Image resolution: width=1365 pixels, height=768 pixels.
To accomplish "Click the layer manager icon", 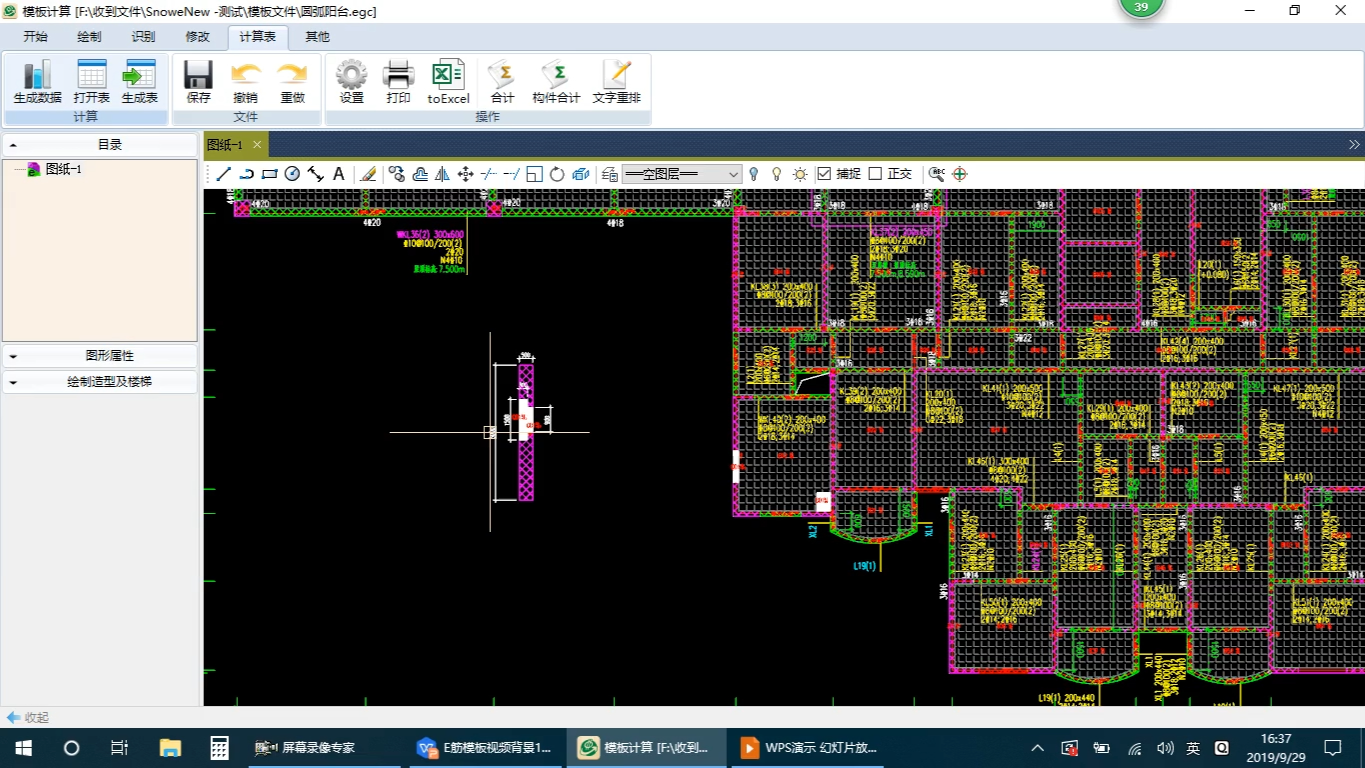I will pyautogui.click(x=609, y=174).
